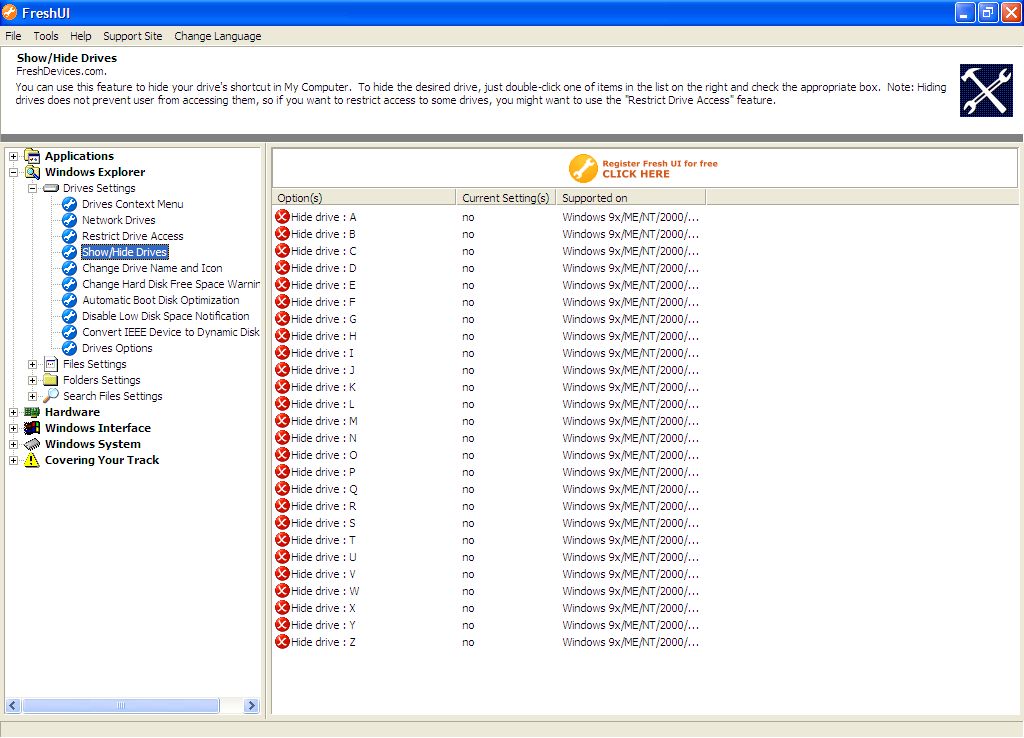Click the Drives Settings drive icon
This screenshot has height=738, width=1024.
(50, 188)
